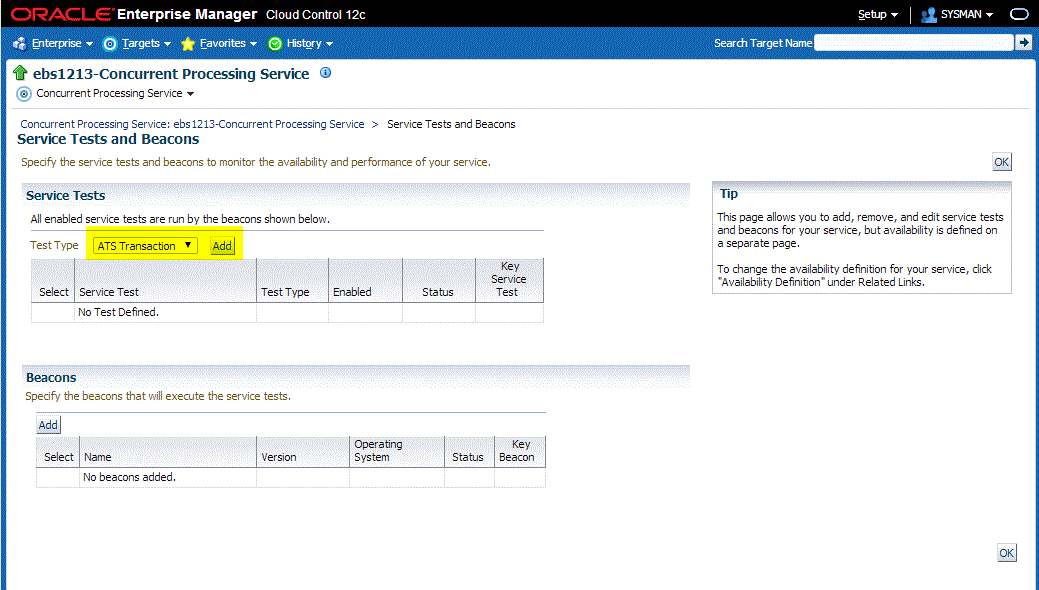The image size is (1039, 590).
Task: Expand the Concurrent Processing Service menu
Action: (115, 93)
